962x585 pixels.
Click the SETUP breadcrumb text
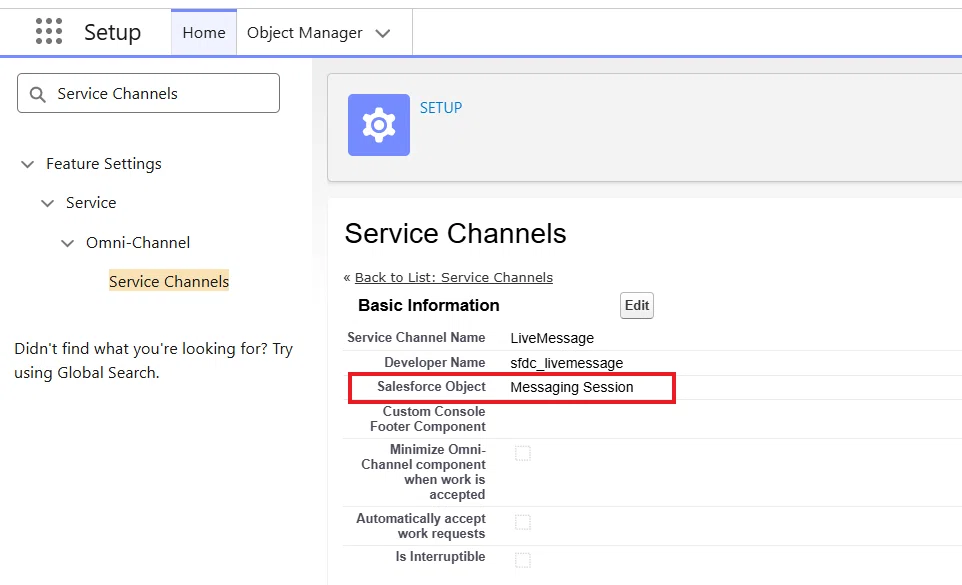click(441, 108)
